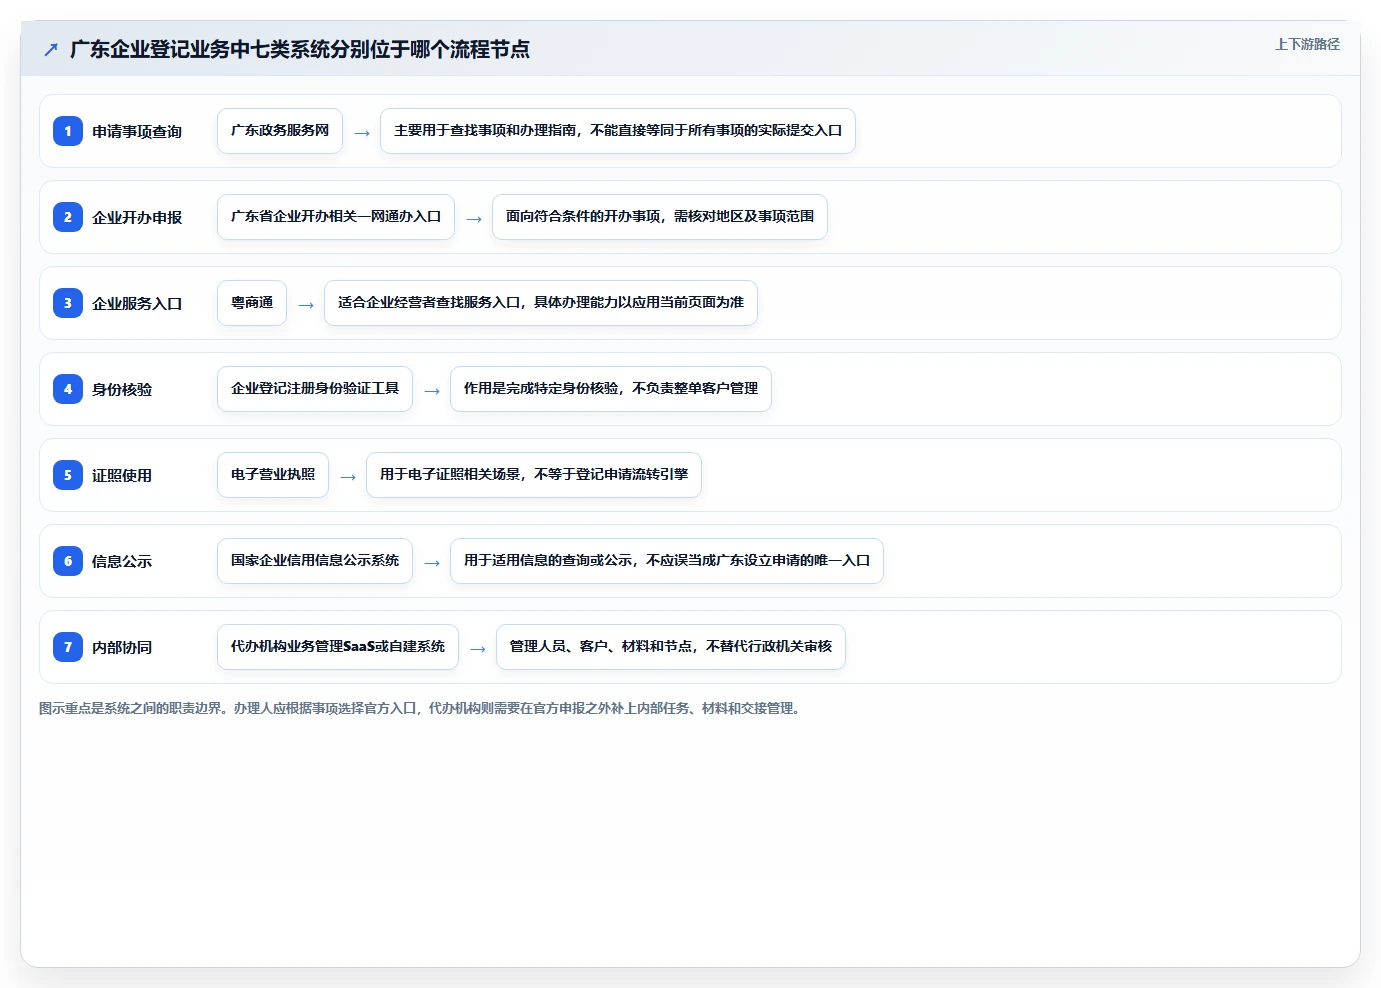Click the 申请事项查询 step label
This screenshot has height=988, width=1381.
pyautogui.click(x=137, y=132)
